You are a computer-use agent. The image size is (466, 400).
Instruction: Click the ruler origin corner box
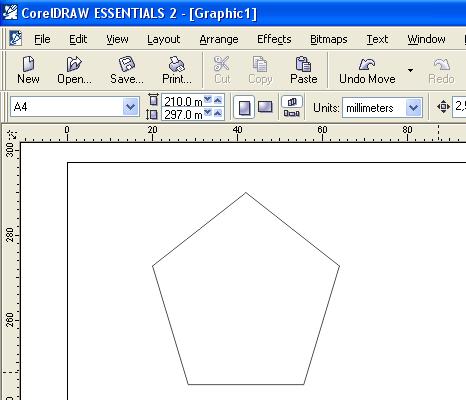coord(12,134)
